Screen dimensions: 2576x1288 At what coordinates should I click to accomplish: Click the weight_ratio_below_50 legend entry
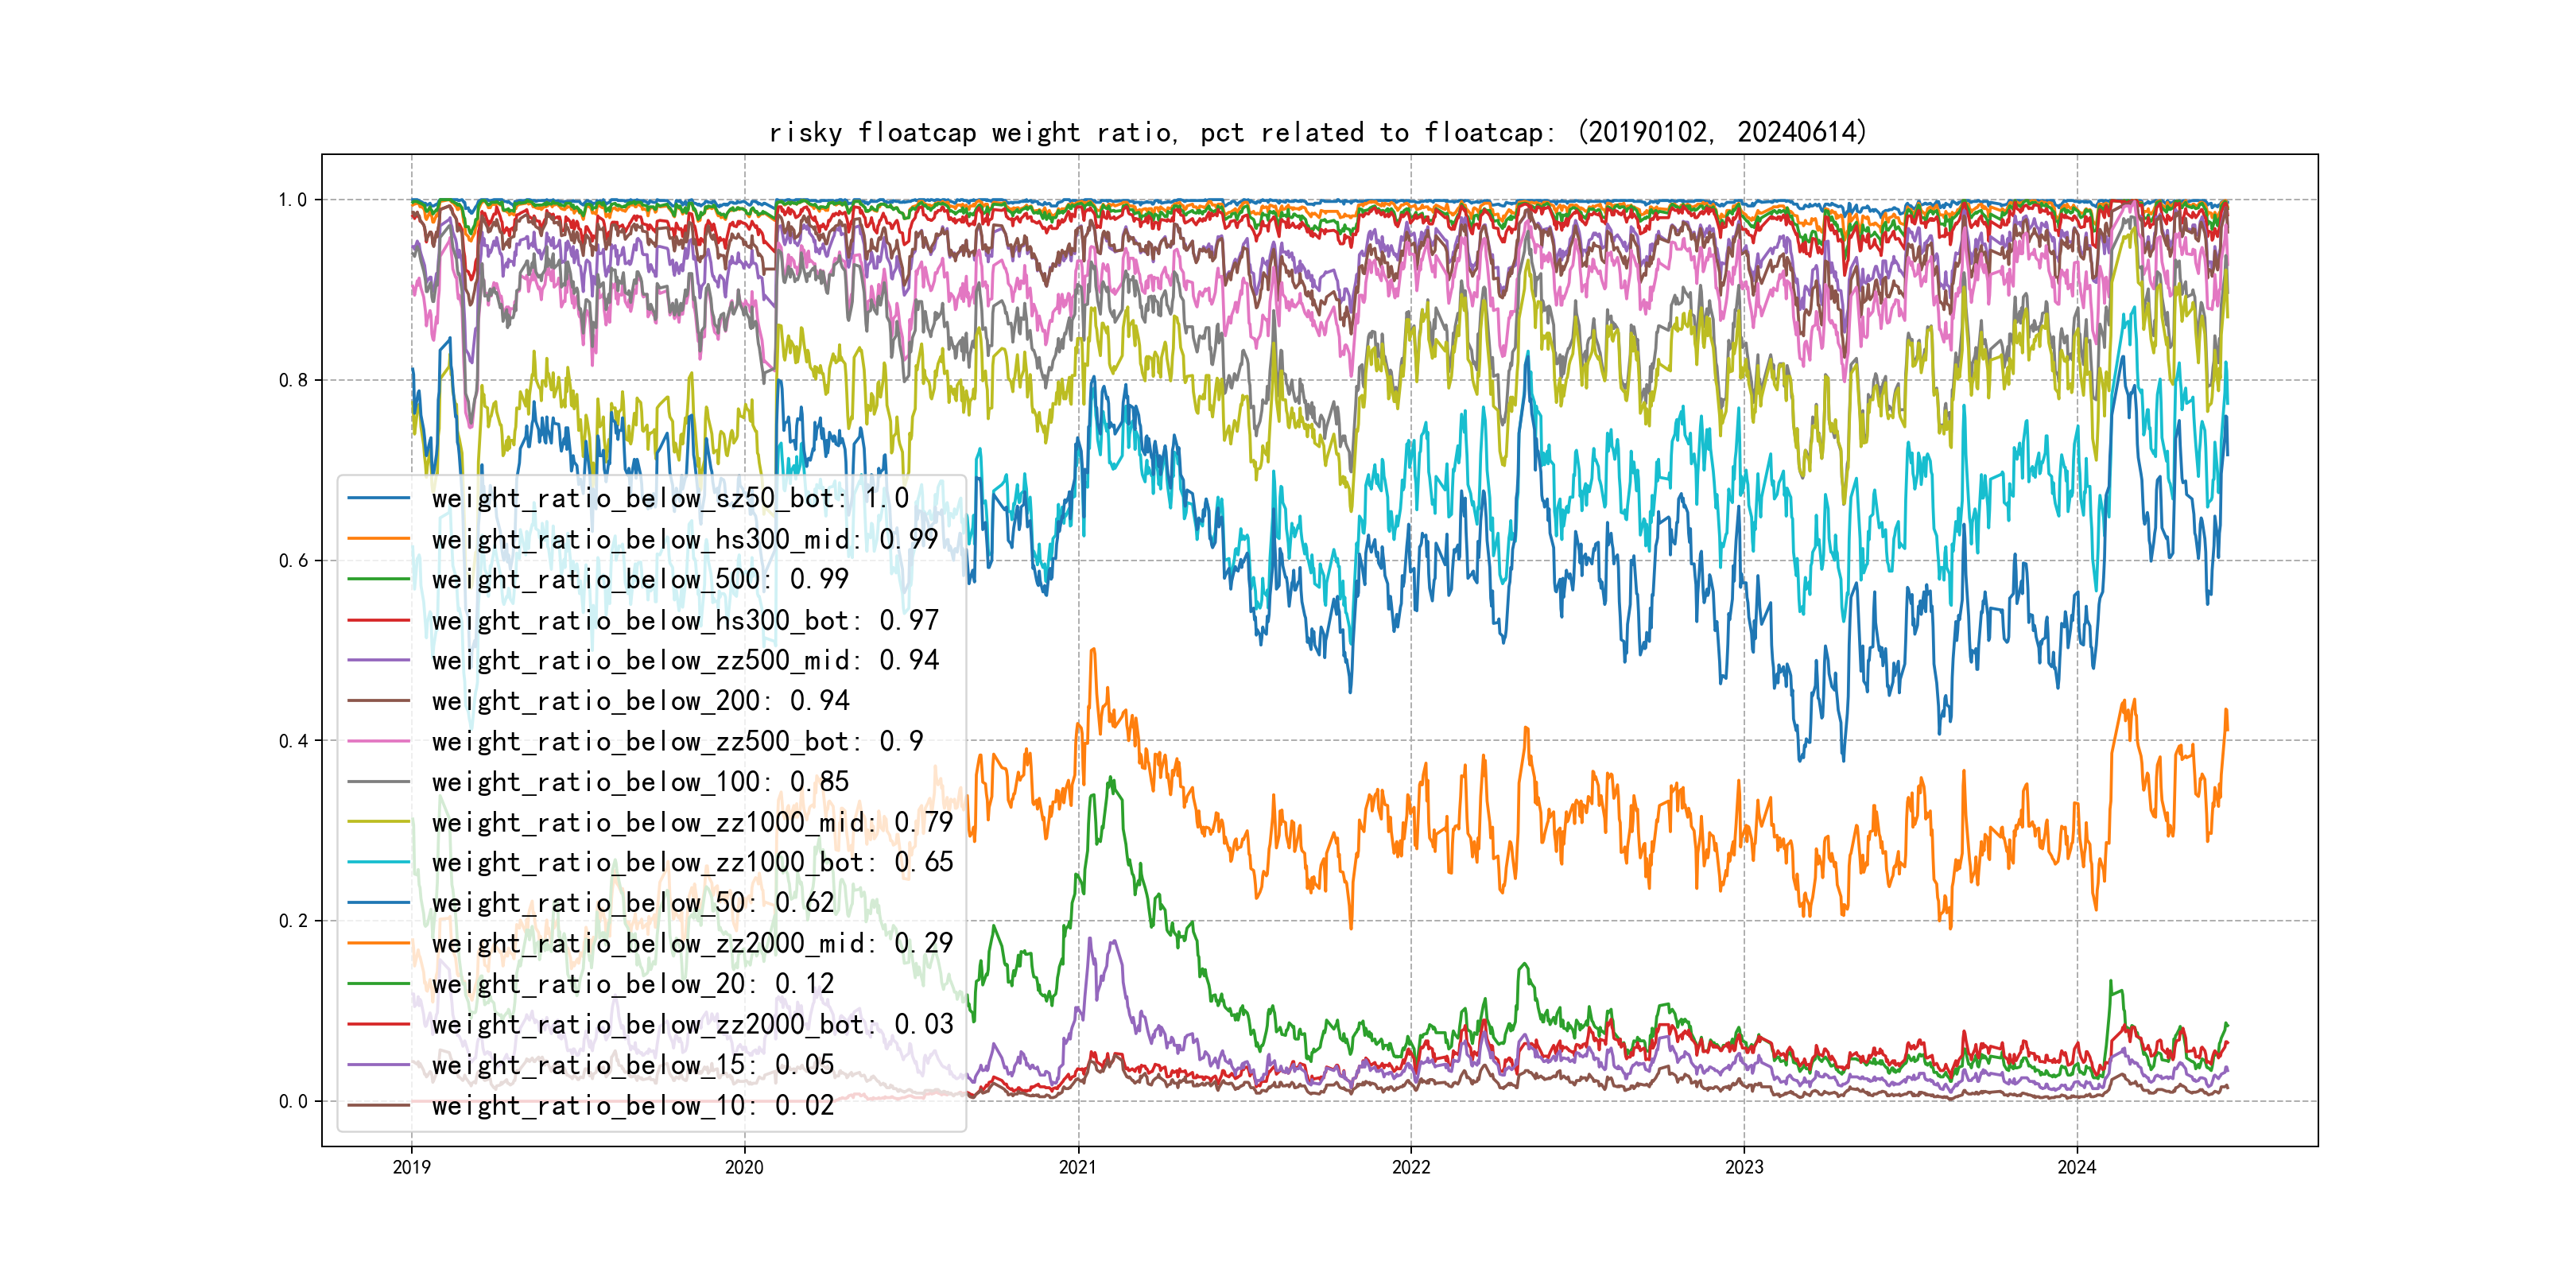tap(632, 903)
